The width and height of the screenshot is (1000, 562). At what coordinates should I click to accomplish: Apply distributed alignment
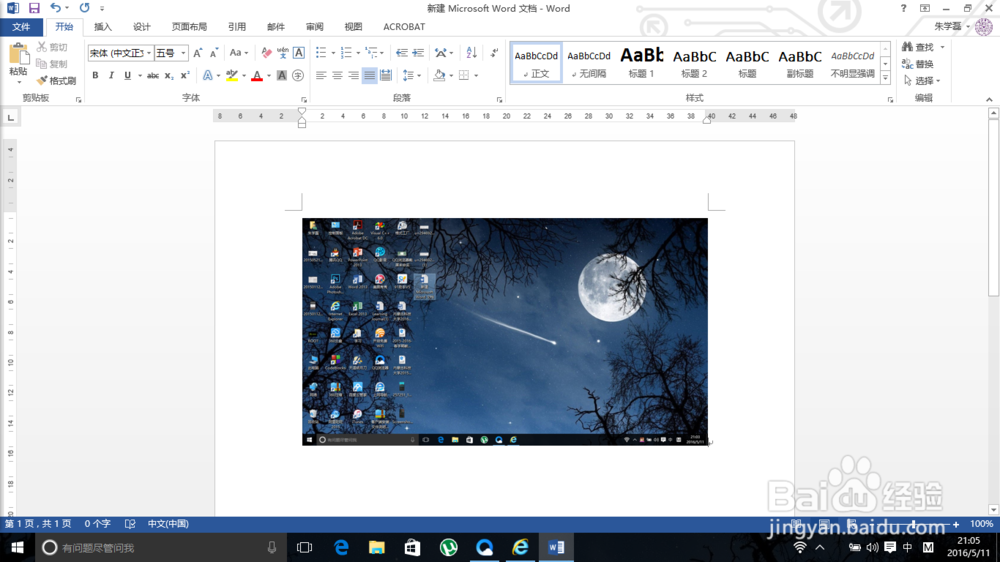[386, 75]
